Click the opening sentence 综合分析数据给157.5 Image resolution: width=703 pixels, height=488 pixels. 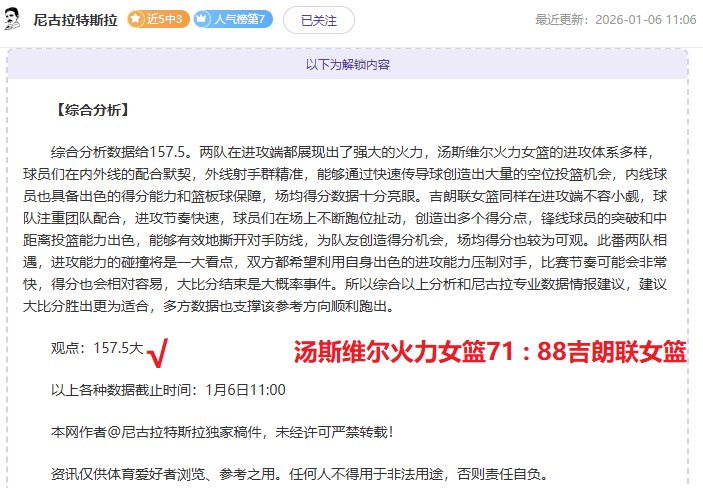point(119,152)
